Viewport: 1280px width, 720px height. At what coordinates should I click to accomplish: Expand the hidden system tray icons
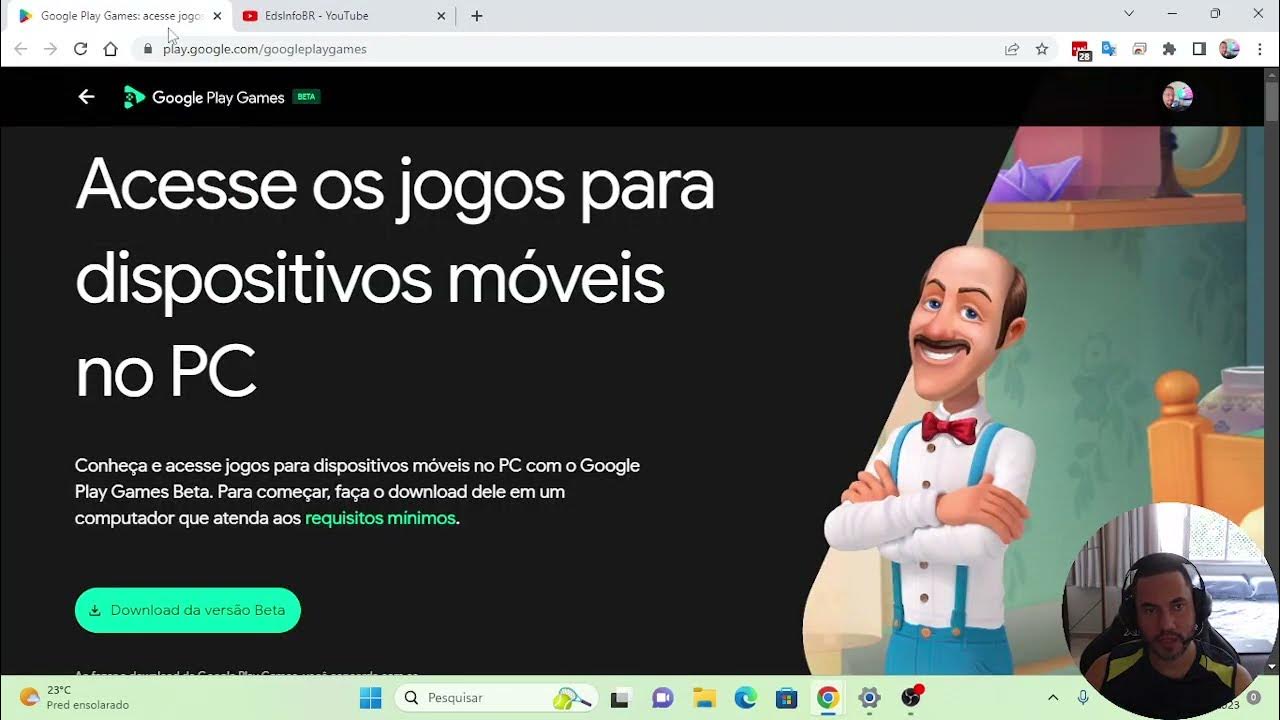[x=1053, y=697]
